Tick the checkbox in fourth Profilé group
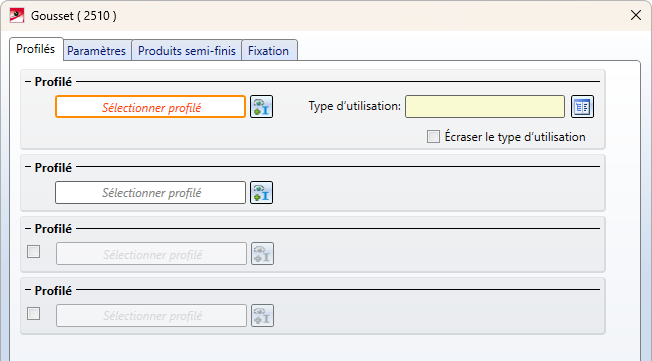652x361 pixels. point(34,314)
